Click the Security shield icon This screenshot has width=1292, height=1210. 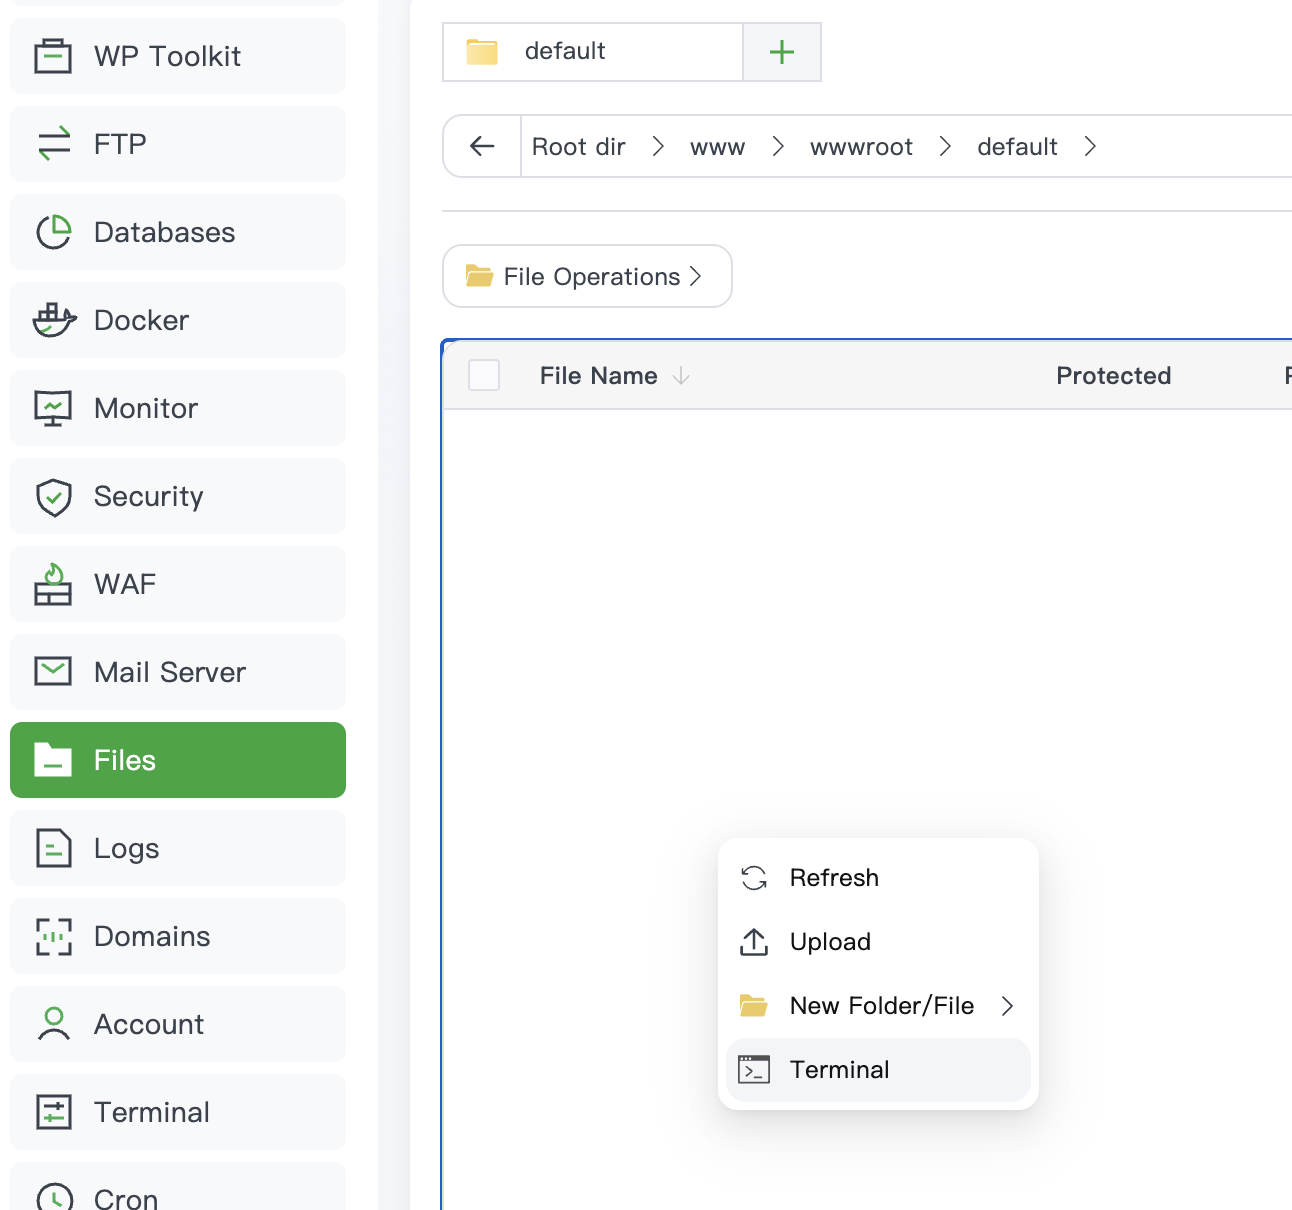pyautogui.click(x=54, y=496)
